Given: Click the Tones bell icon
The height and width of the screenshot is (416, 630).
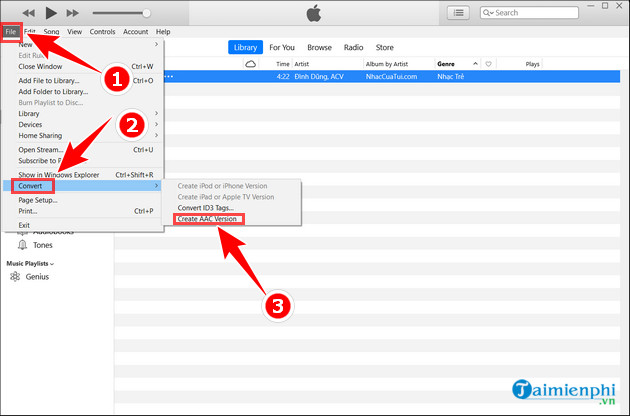Looking at the screenshot, I should pos(22,245).
